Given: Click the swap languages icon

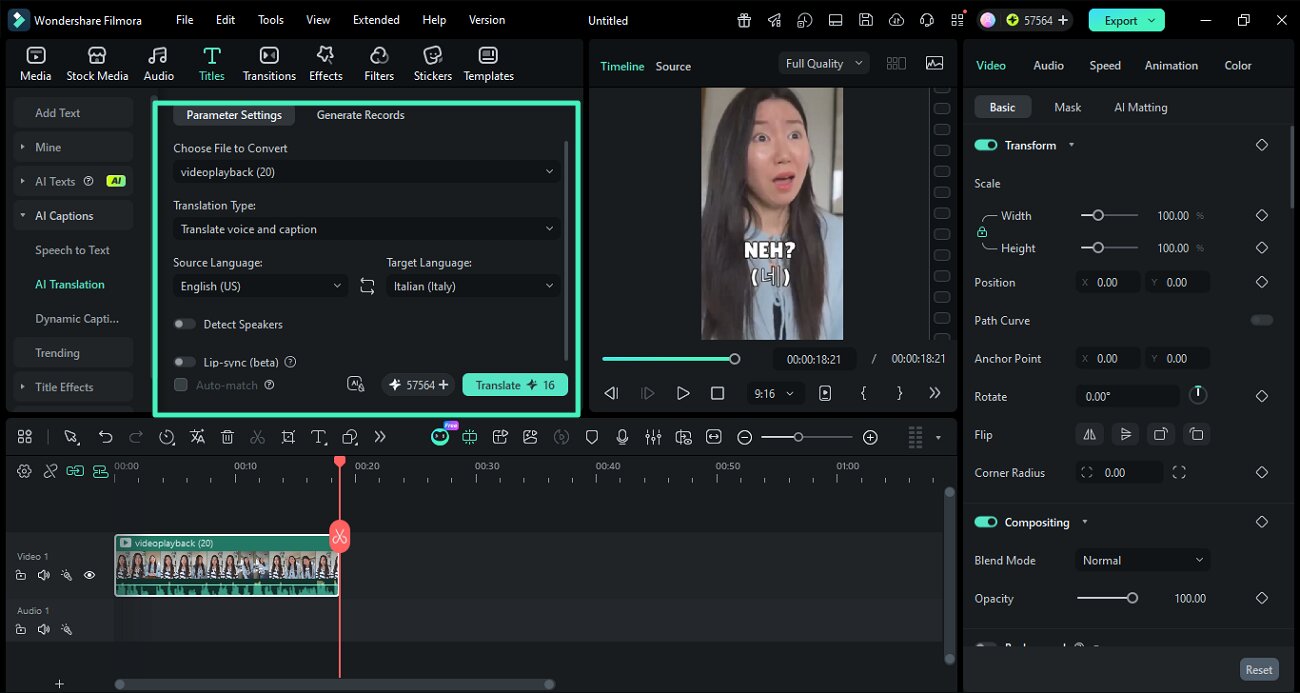Looking at the screenshot, I should pyautogui.click(x=367, y=286).
